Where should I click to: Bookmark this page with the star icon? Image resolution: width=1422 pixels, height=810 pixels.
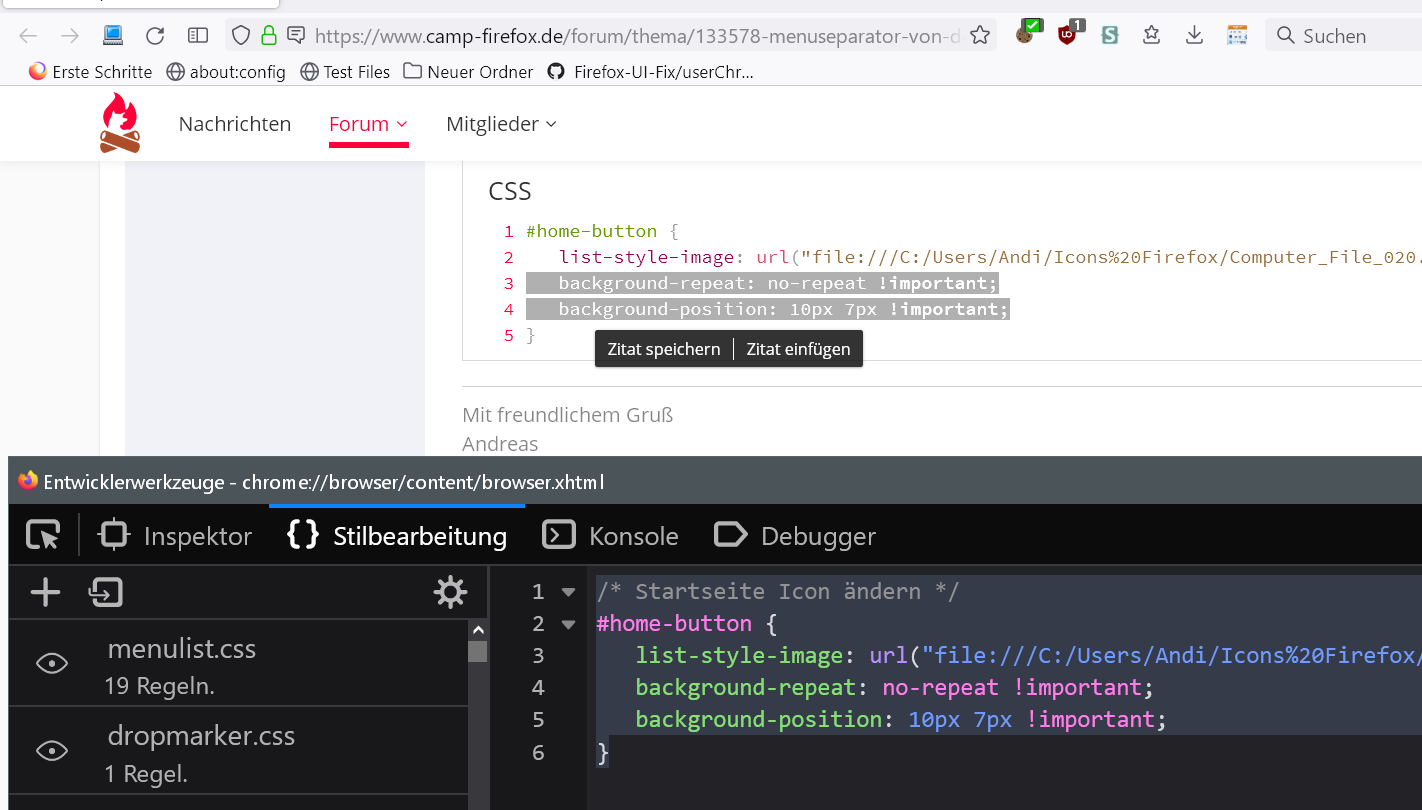coord(980,36)
